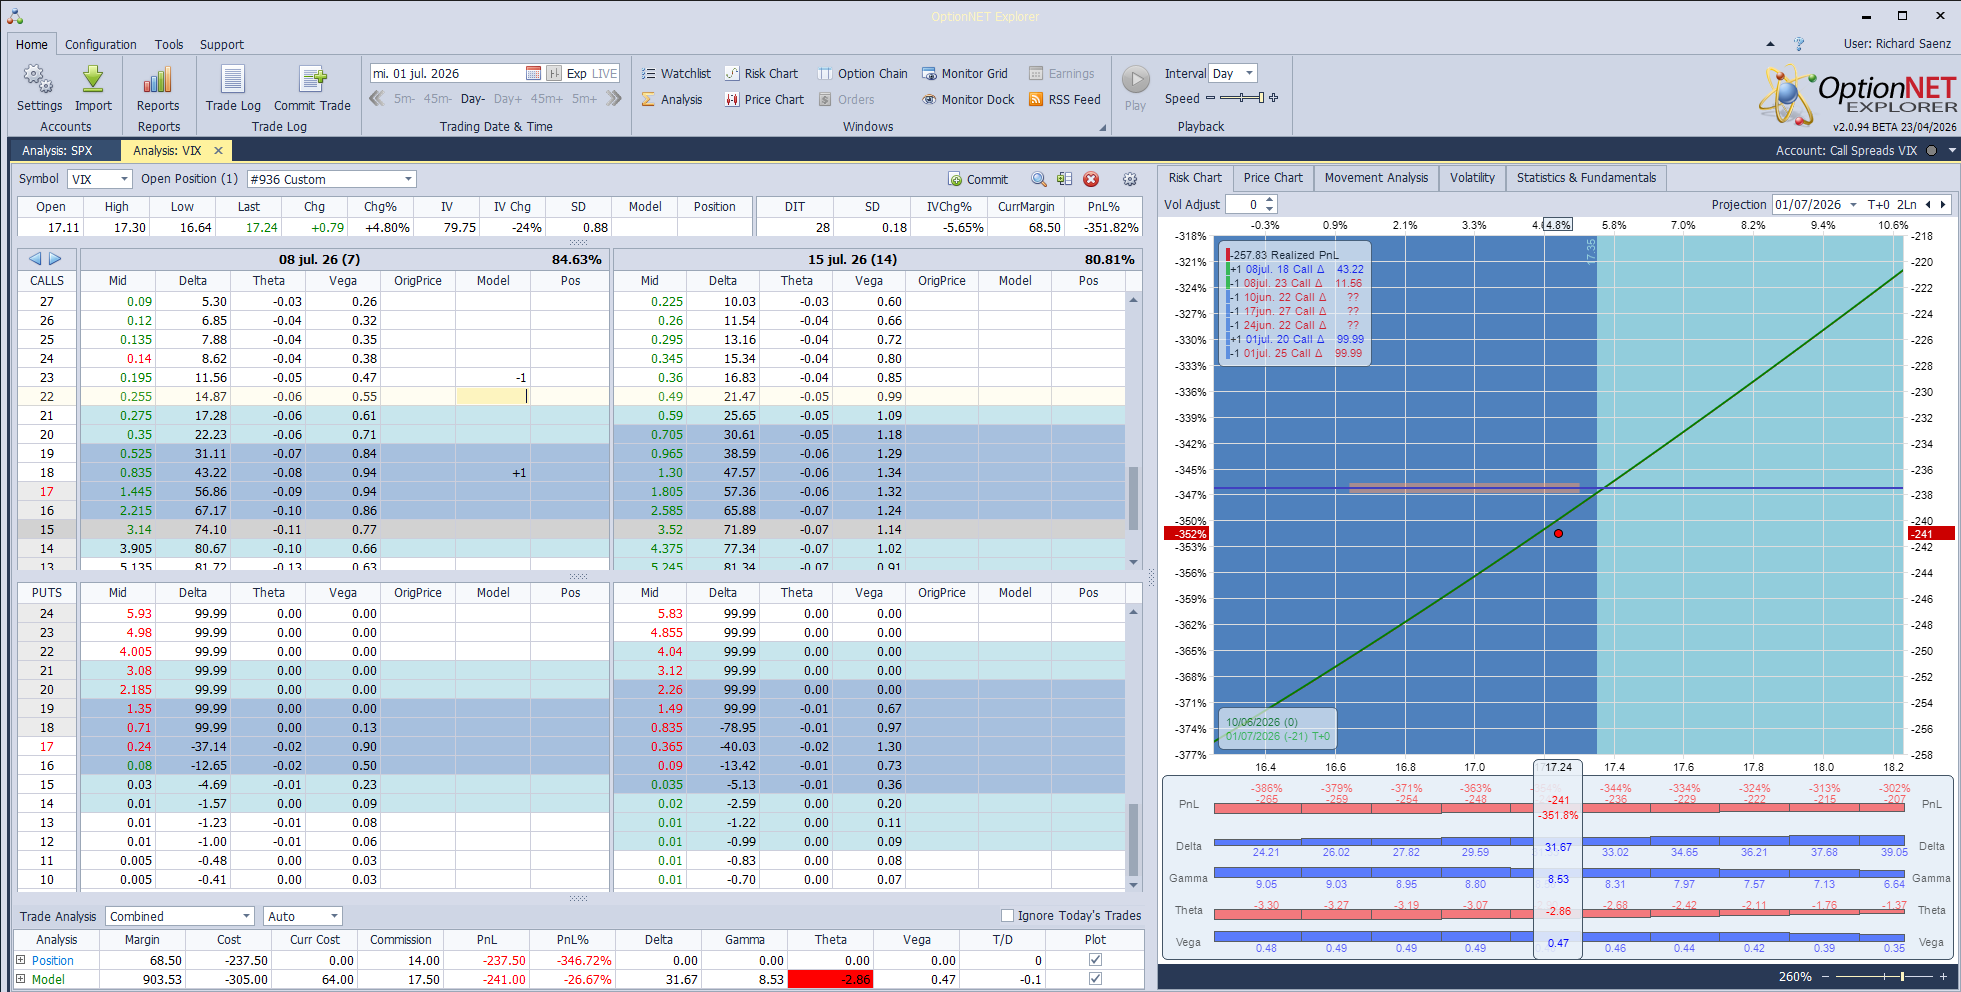Click the grid icon next to the magnifier
Screen dimensions: 1961x992
click(x=1064, y=179)
